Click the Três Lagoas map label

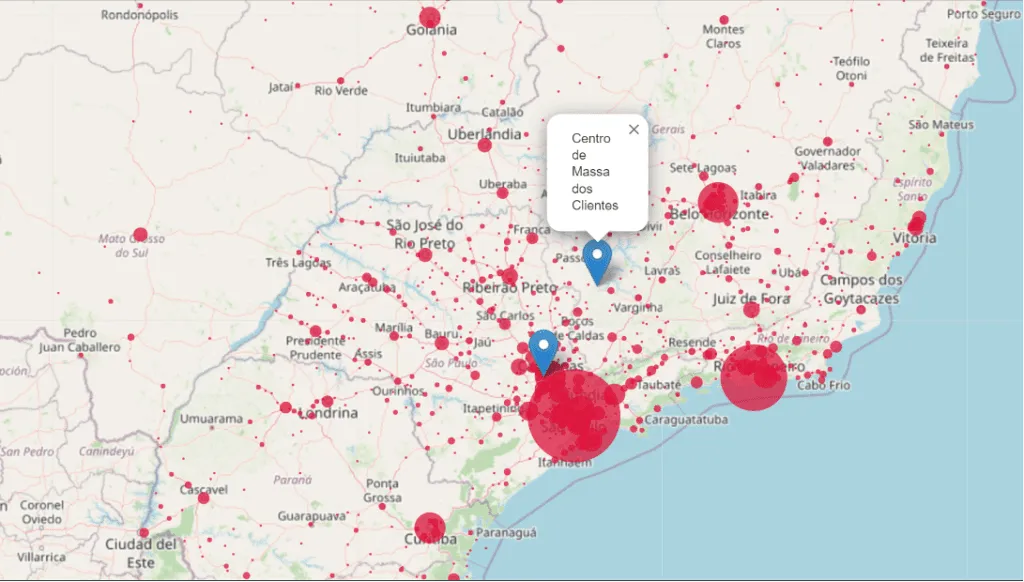pyautogui.click(x=298, y=263)
